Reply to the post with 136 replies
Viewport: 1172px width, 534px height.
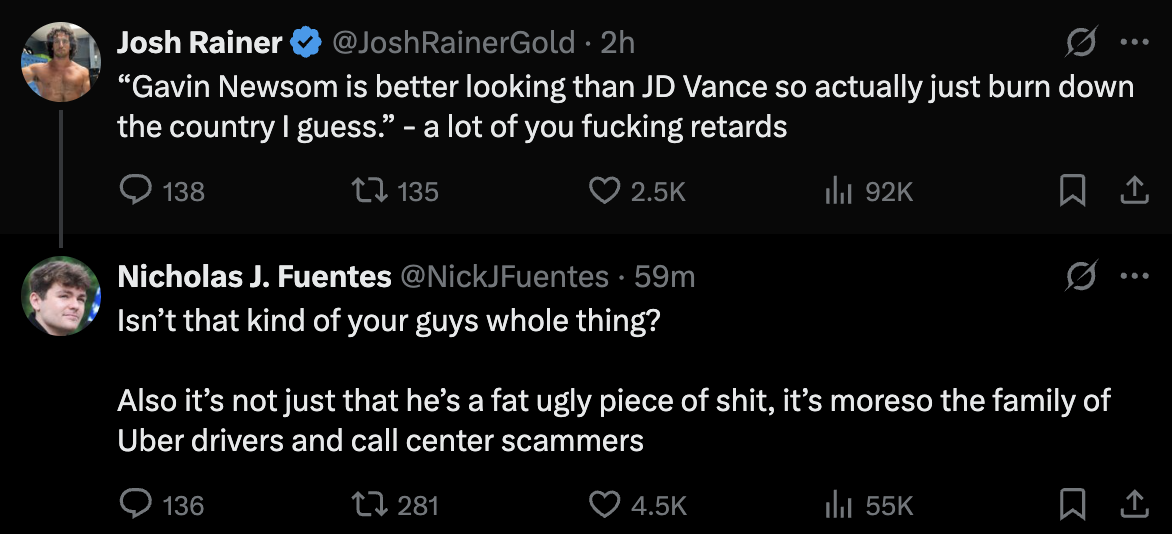coord(135,505)
